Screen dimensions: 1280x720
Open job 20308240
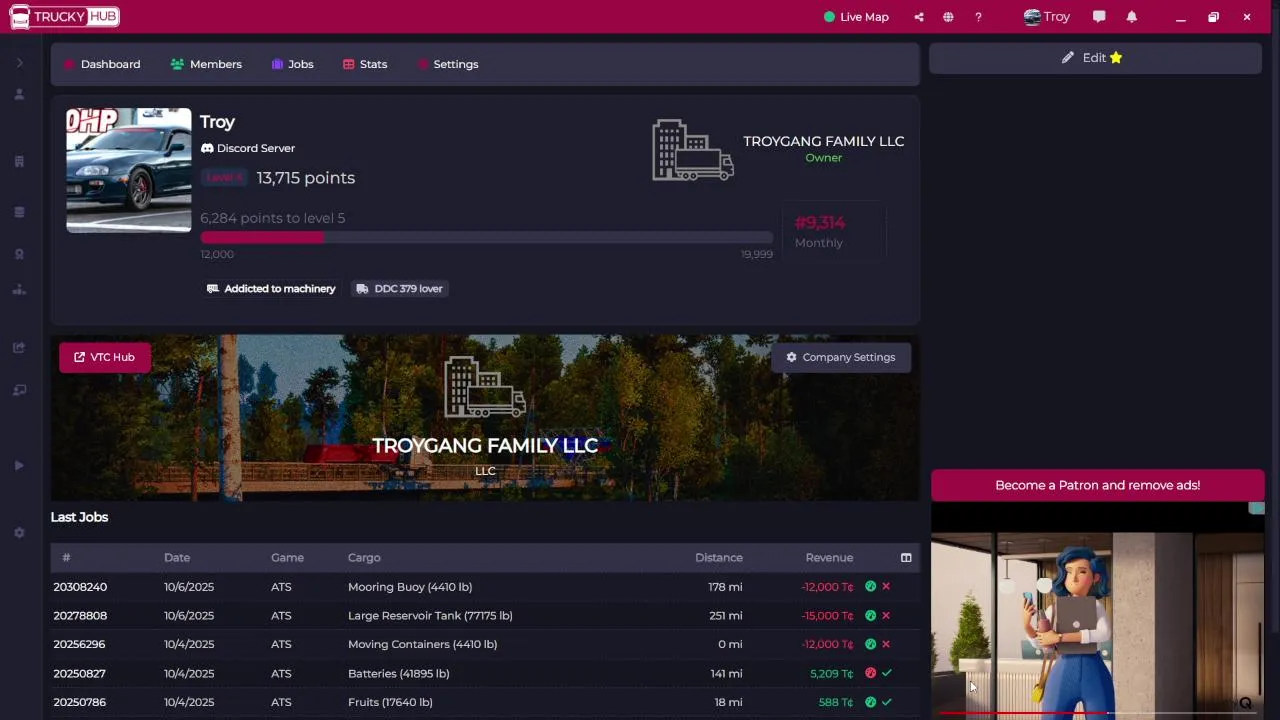click(80, 587)
